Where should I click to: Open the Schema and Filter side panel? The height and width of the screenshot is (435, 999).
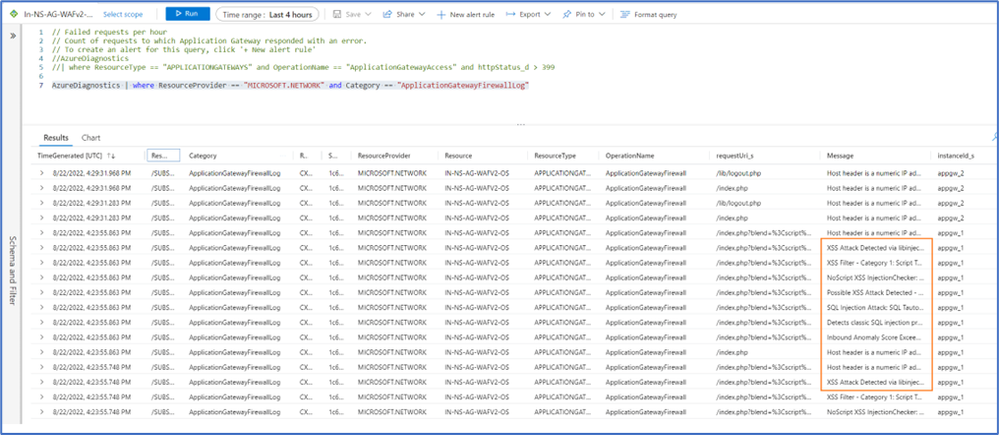[x=13, y=271]
